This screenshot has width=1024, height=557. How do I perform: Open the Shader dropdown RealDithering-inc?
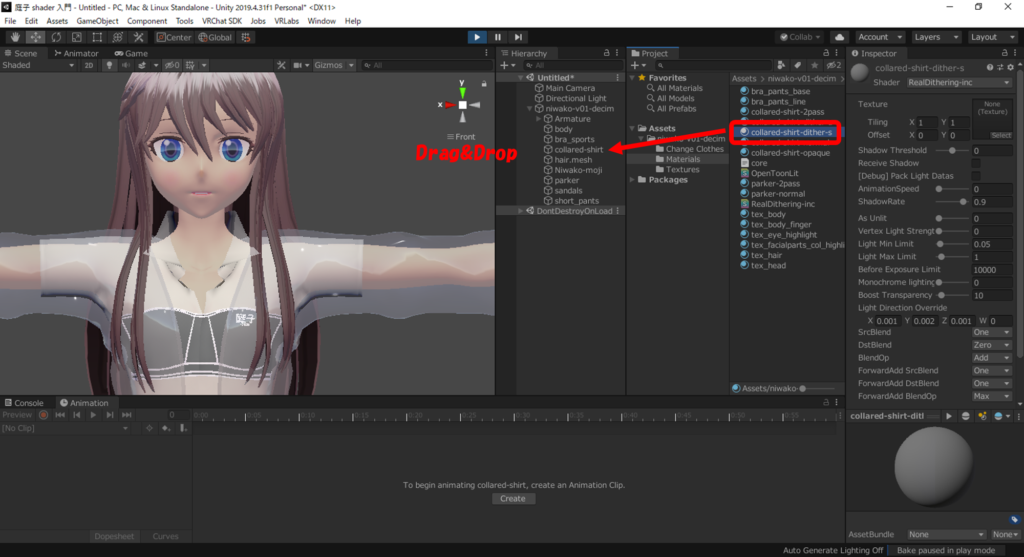click(x=958, y=83)
